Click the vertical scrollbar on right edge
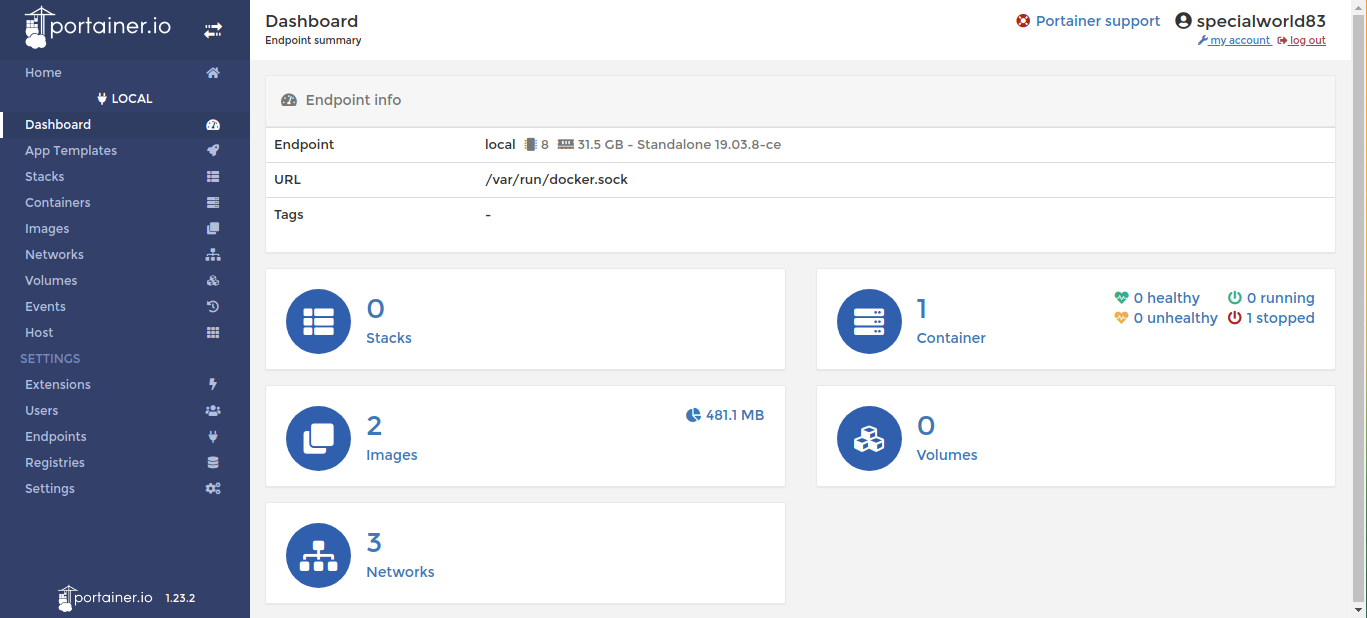 coord(1358,300)
